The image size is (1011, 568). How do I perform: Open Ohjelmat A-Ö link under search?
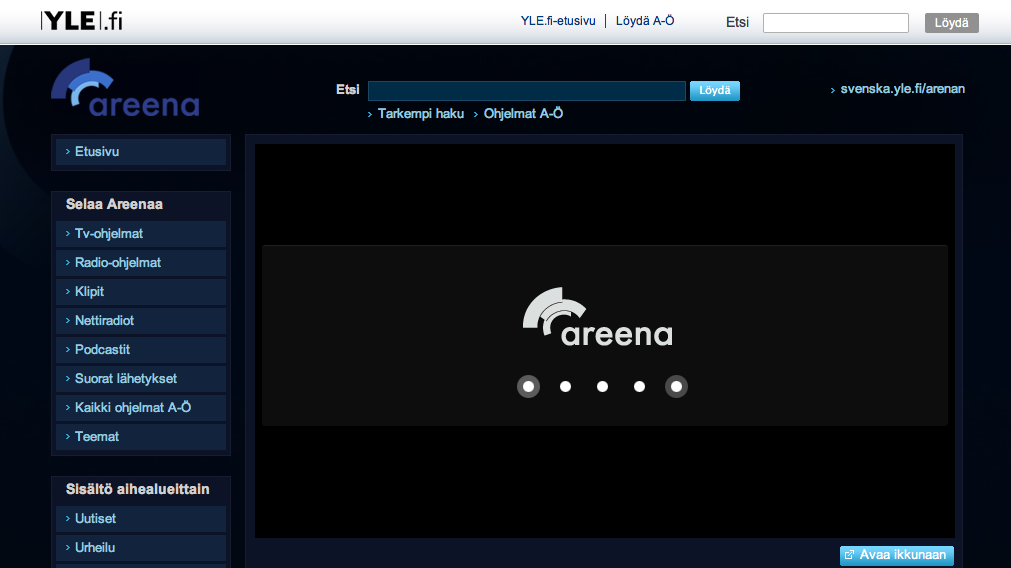coord(523,113)
